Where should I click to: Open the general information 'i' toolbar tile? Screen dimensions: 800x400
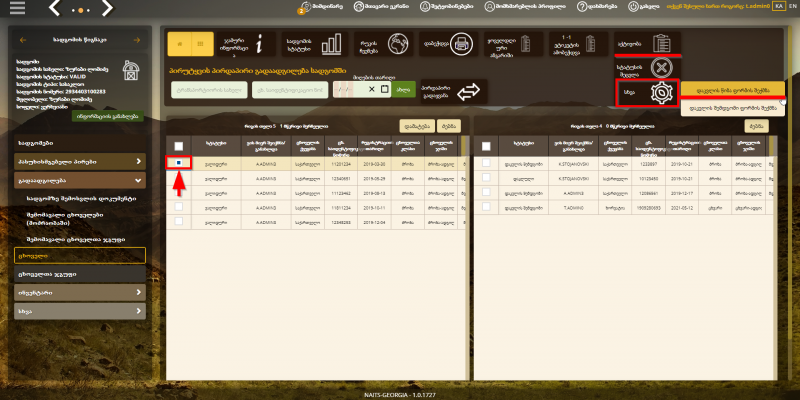click(x=246, y=44)
